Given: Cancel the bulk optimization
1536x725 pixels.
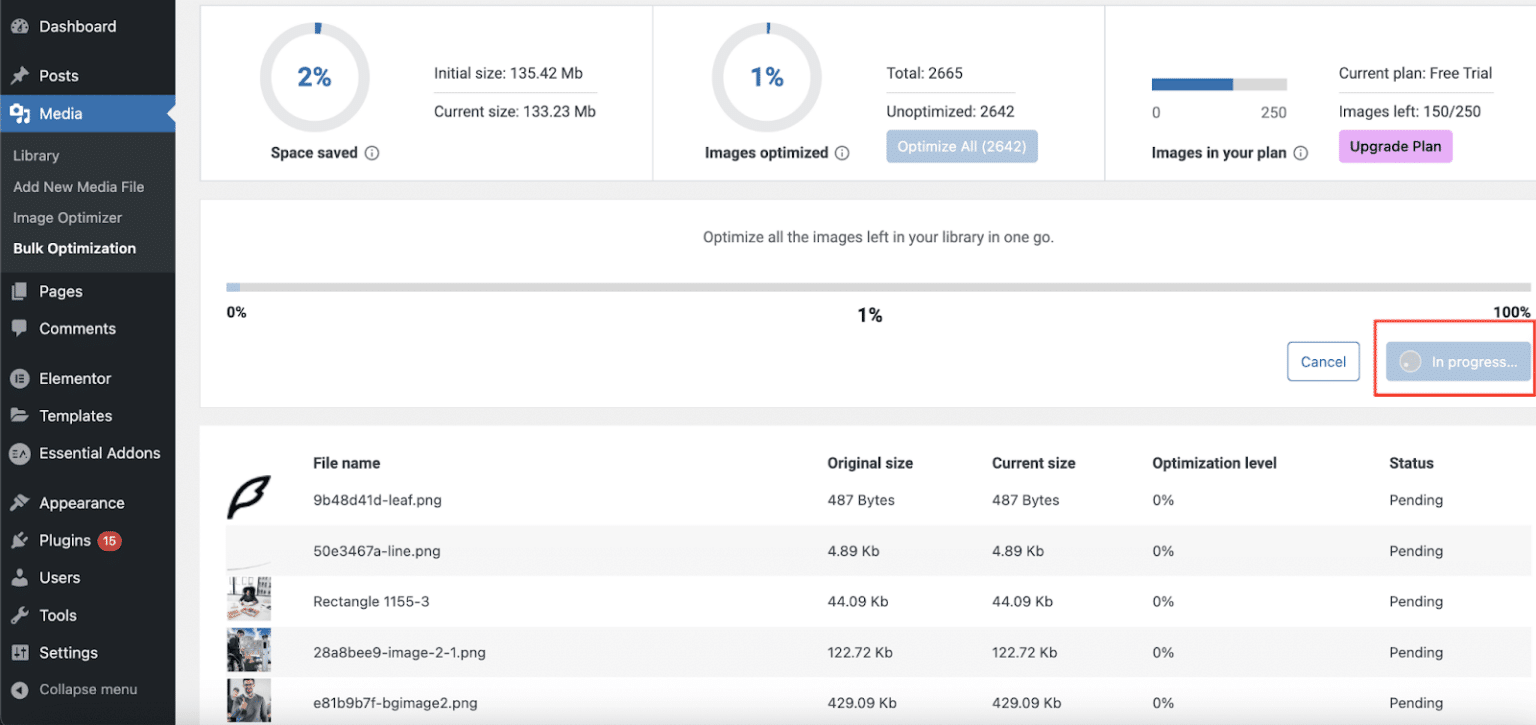Looking at the screenshot, I should 1323,361.
